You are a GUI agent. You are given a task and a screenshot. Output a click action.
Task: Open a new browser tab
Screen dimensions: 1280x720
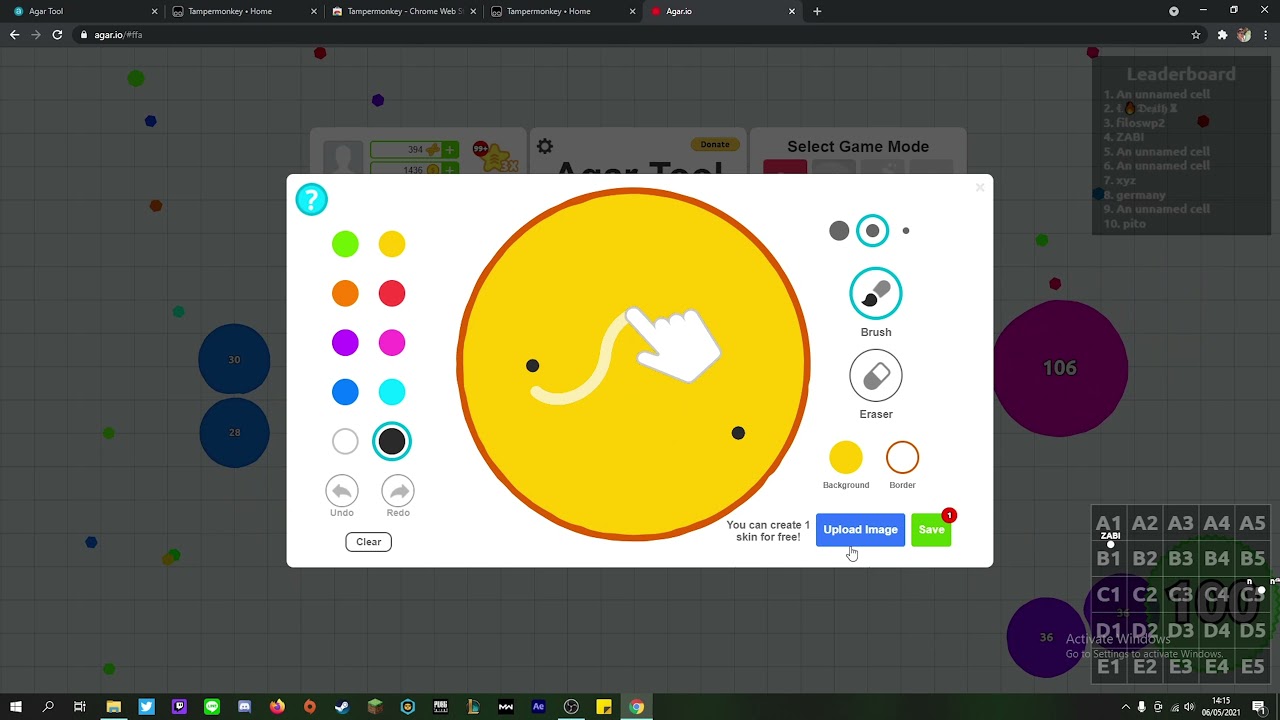817,11
